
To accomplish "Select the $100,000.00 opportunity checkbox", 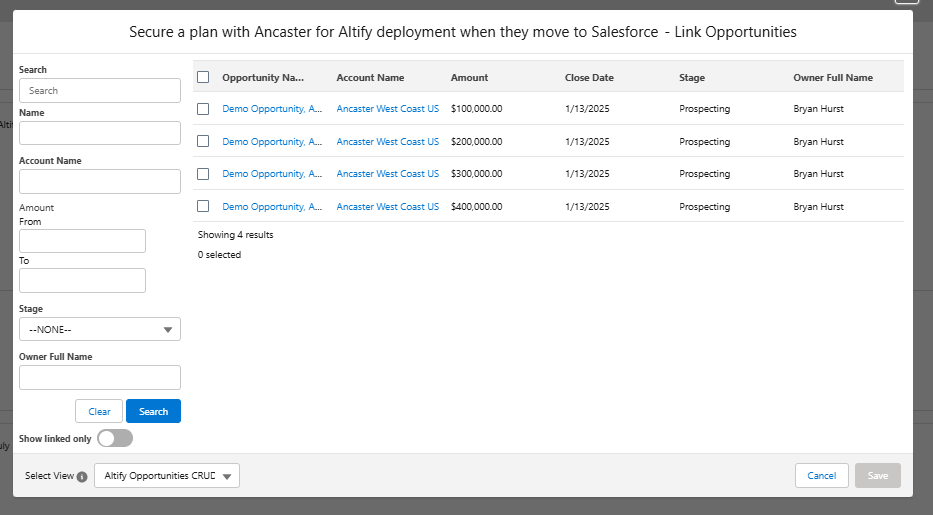I will click(x=203, y=109).
